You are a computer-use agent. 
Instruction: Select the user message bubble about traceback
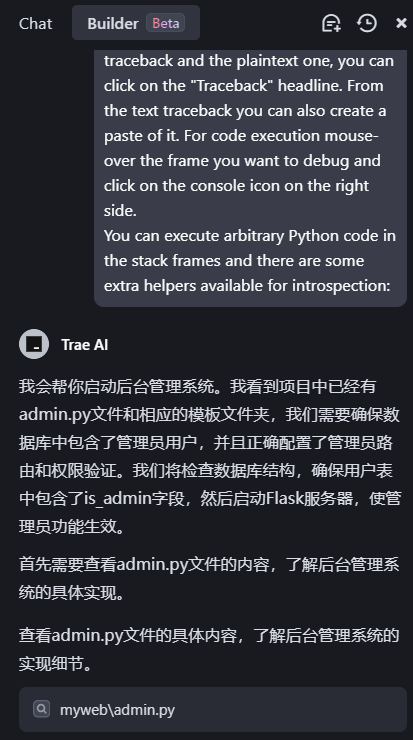[250, 178]
